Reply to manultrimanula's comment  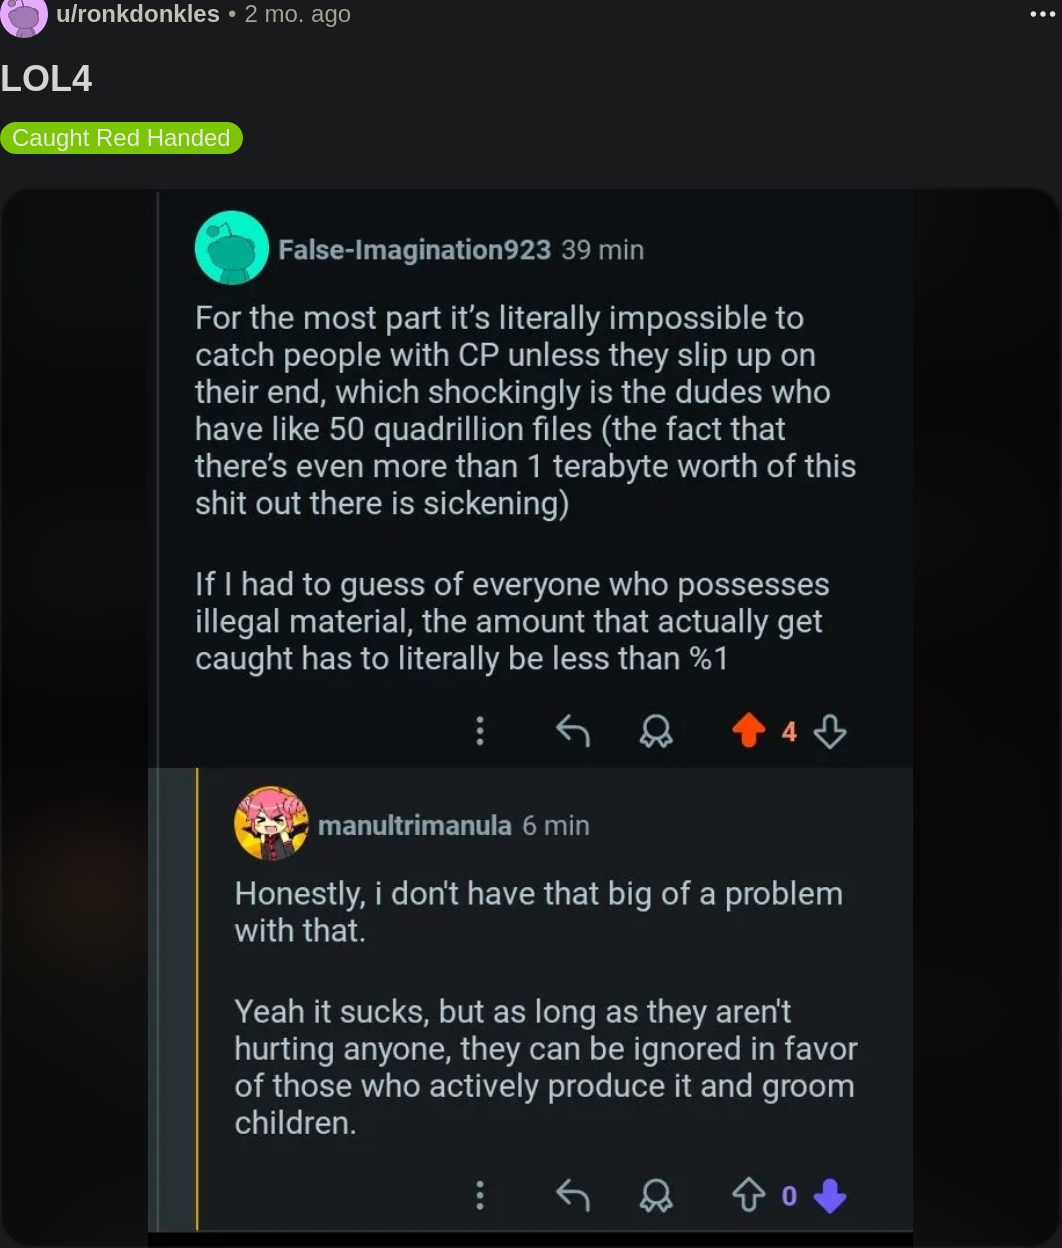(572, 1195)
